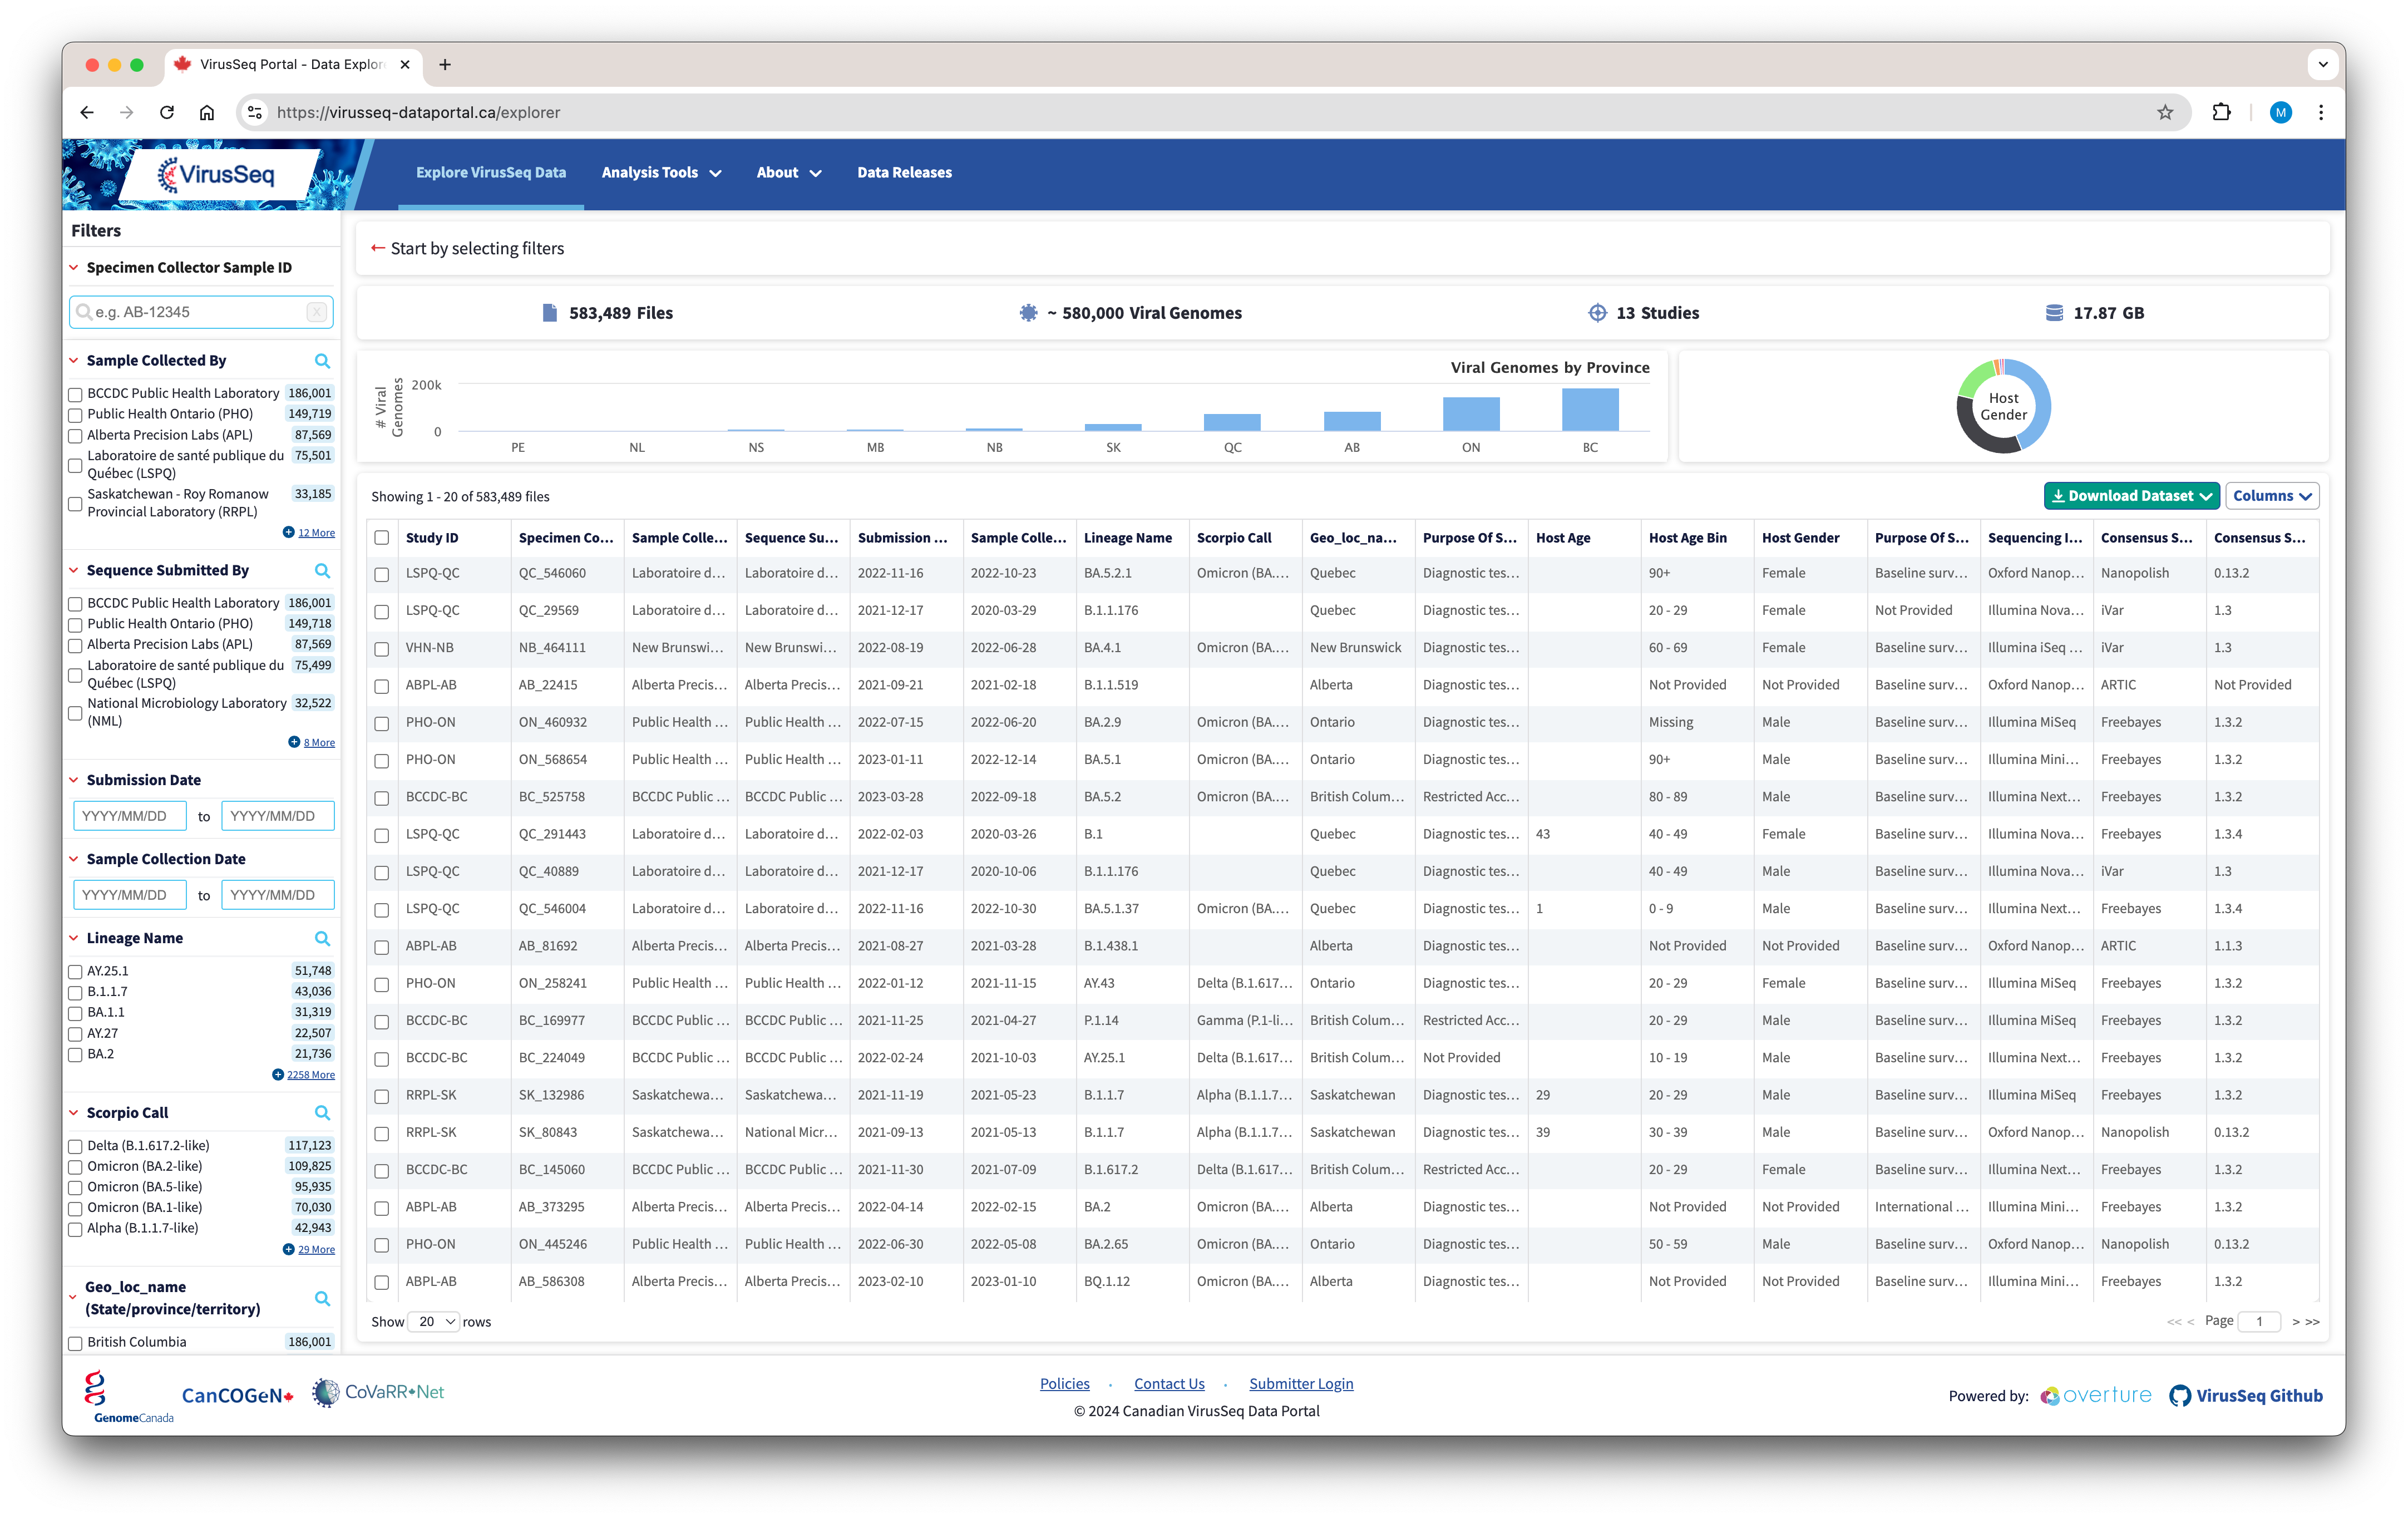Image resolution: width=2408 pixels, height=1518 pixels.
Task: Open the Submitter Login link
Action: 1301,1384
